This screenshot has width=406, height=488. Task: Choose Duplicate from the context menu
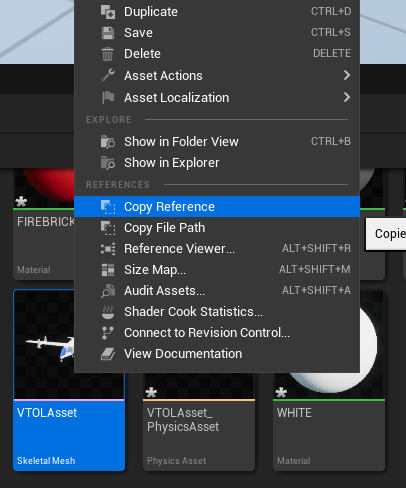(x=217, y=12)
